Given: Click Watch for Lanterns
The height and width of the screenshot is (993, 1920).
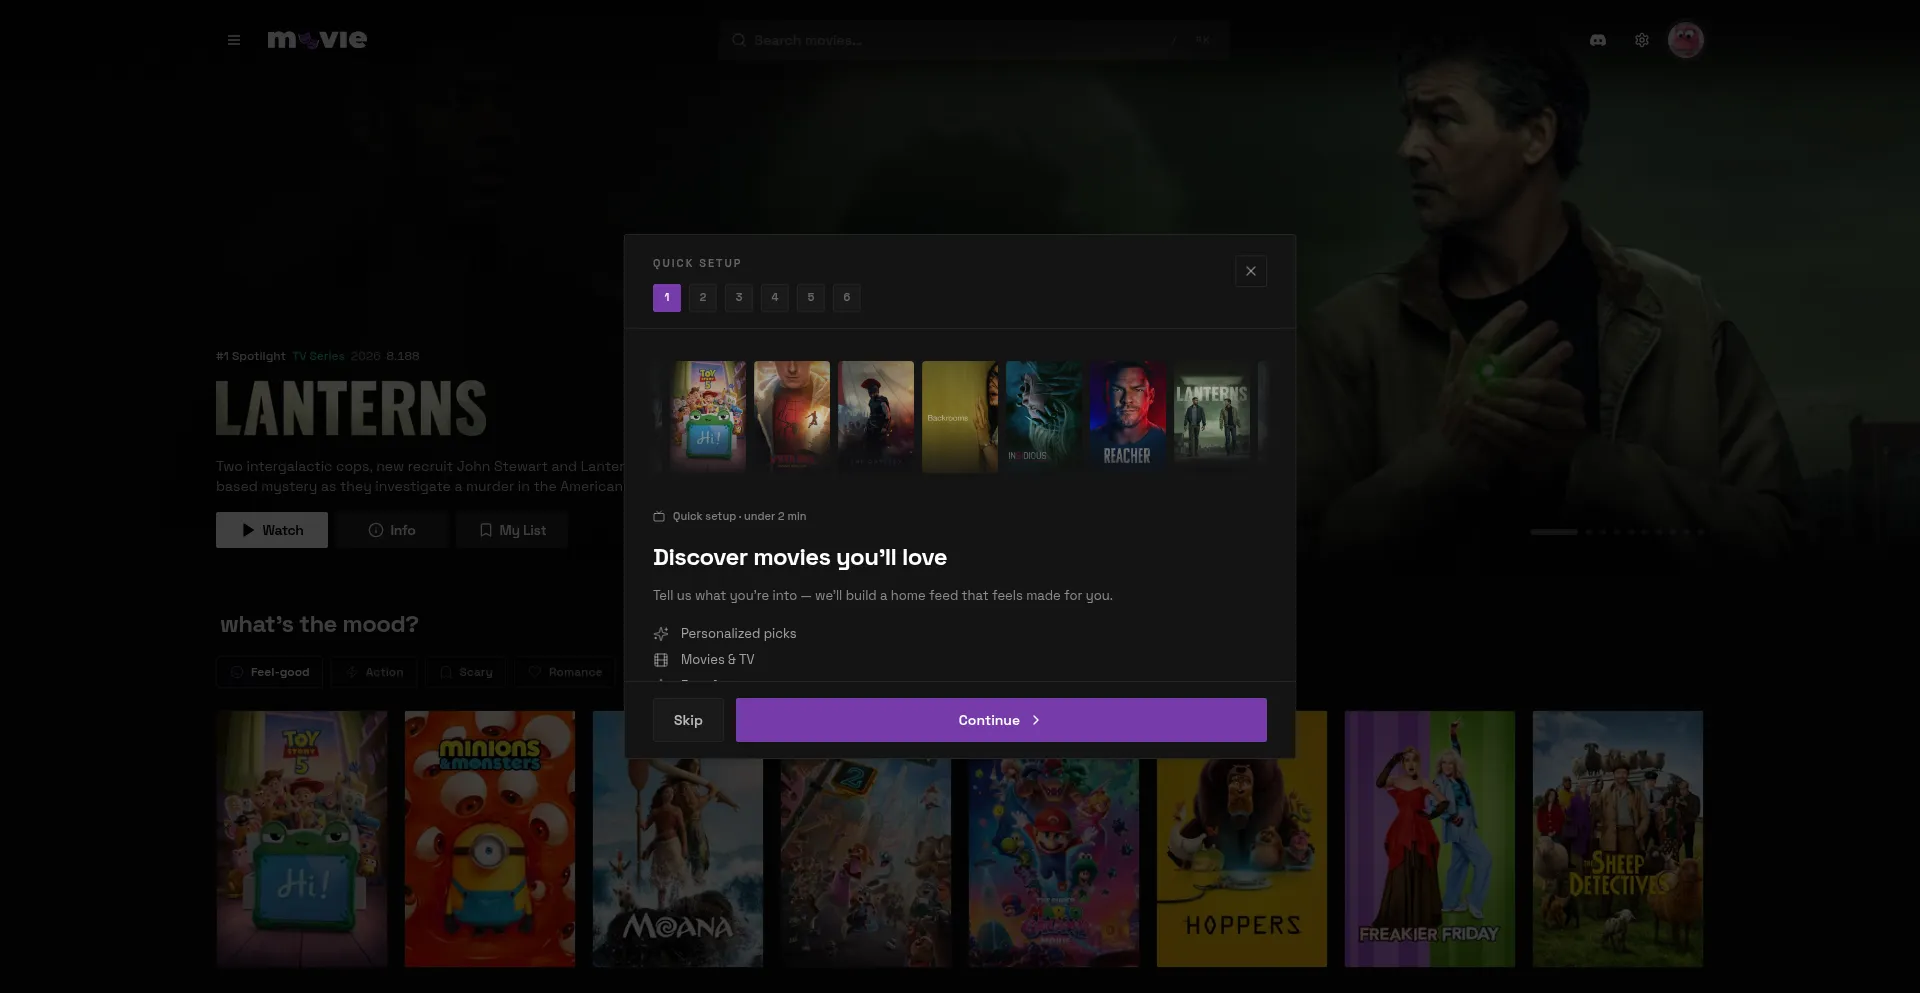Looking at the screenshot, I should coord(272,530).
